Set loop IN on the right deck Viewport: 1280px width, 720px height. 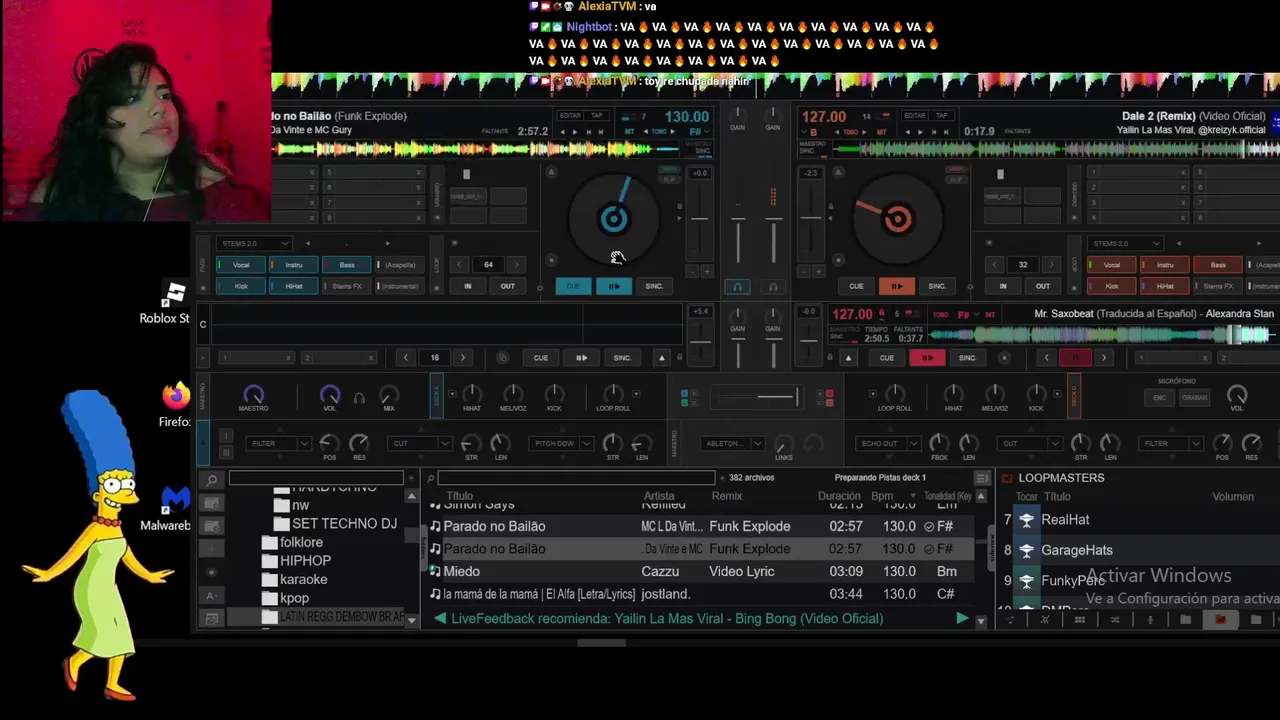[1002, 286]
